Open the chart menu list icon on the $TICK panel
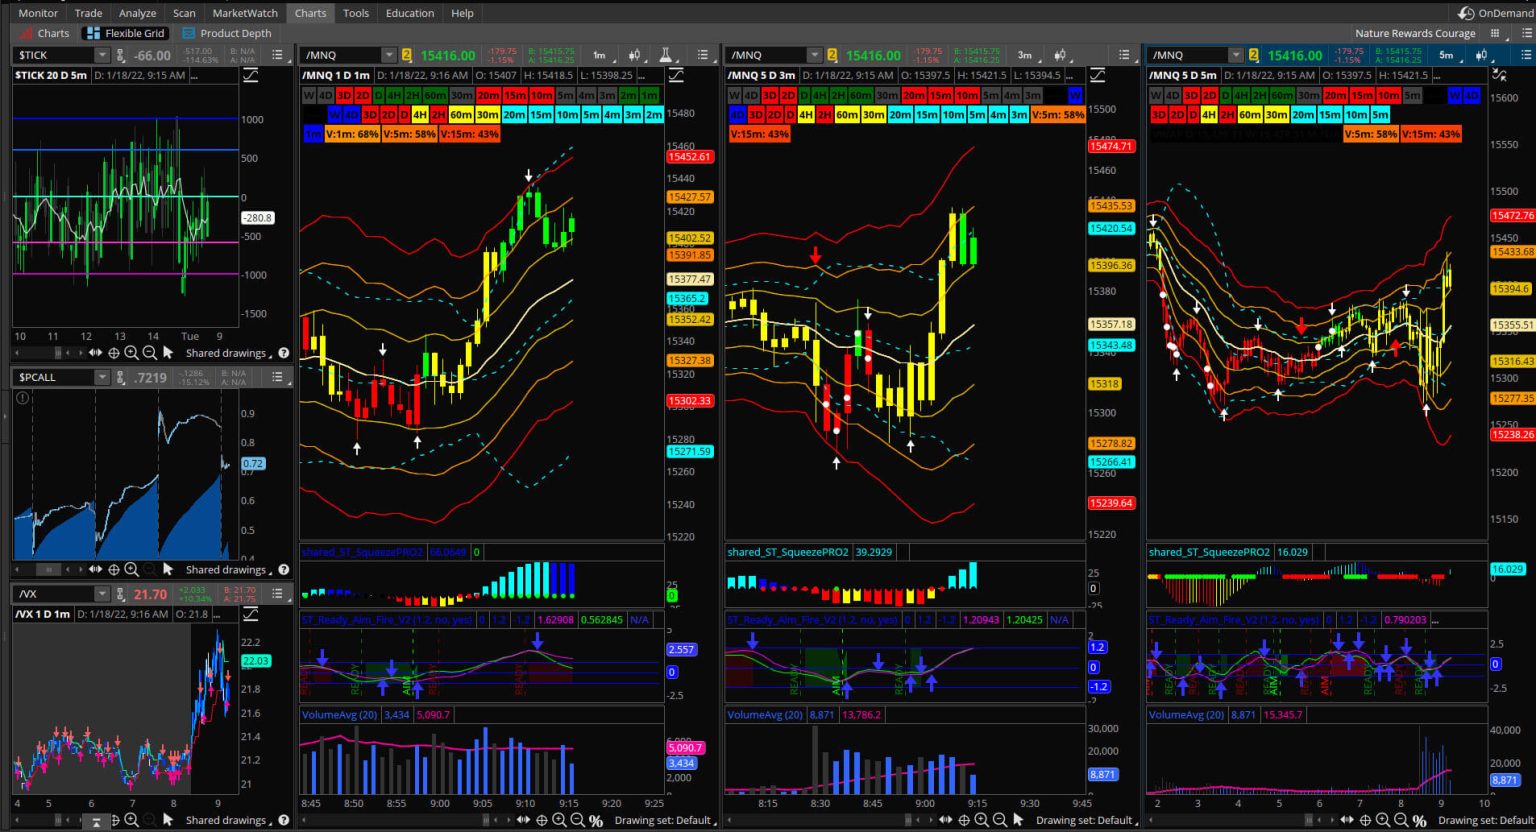The image size is (1536, 832). pyautogui.click(x=279, y=55)
